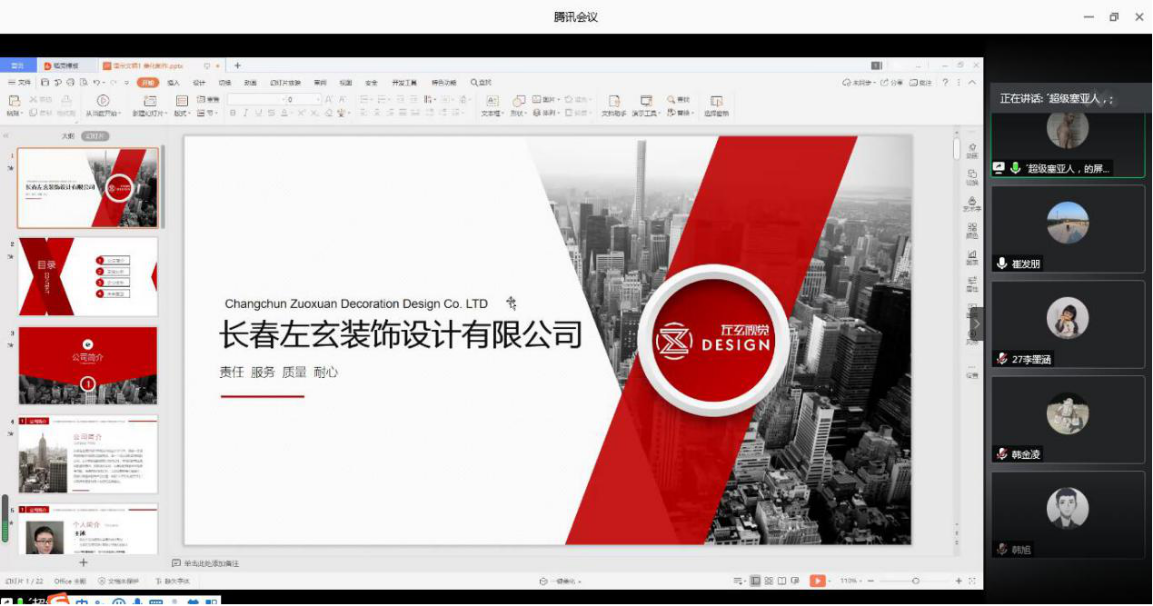Screen dimensions: 1153x606
Task: Click the new document tab plus button
Action: tap(237, 65)
